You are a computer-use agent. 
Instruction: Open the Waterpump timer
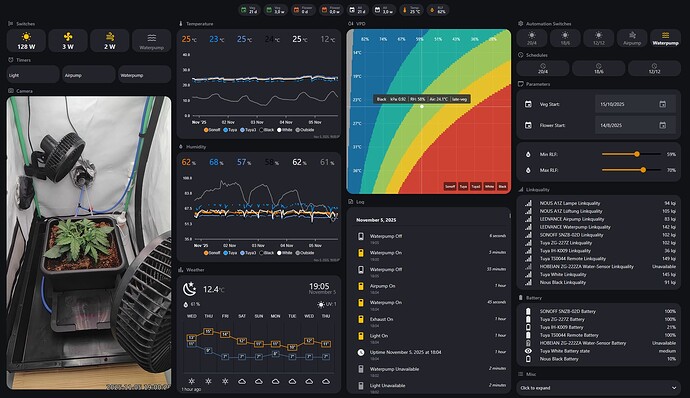tap(145, 75)
